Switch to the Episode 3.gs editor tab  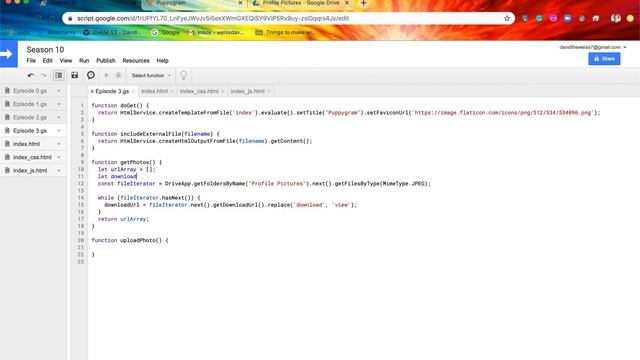pyautogui.click(x=112, y=91)
